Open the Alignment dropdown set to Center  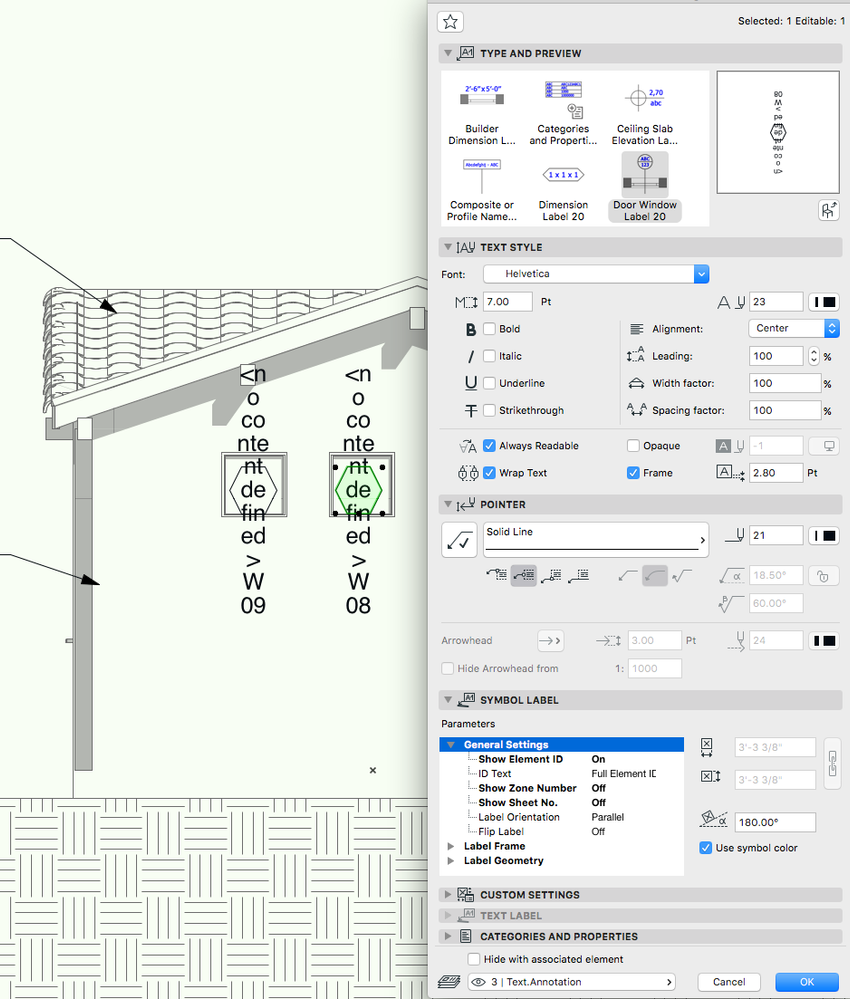coord(793,328)
